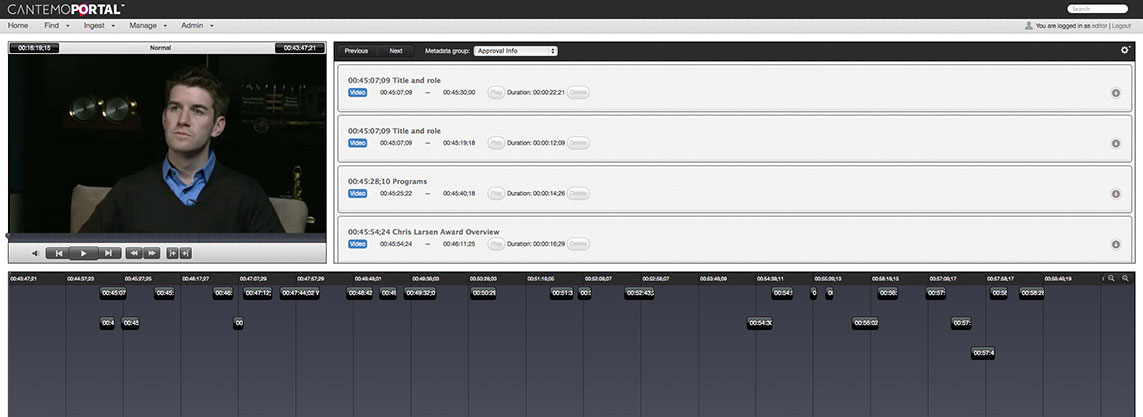Delete the Programs segment
The height and width of the screenshot is (417, 1143).
(x=578, y=194)
